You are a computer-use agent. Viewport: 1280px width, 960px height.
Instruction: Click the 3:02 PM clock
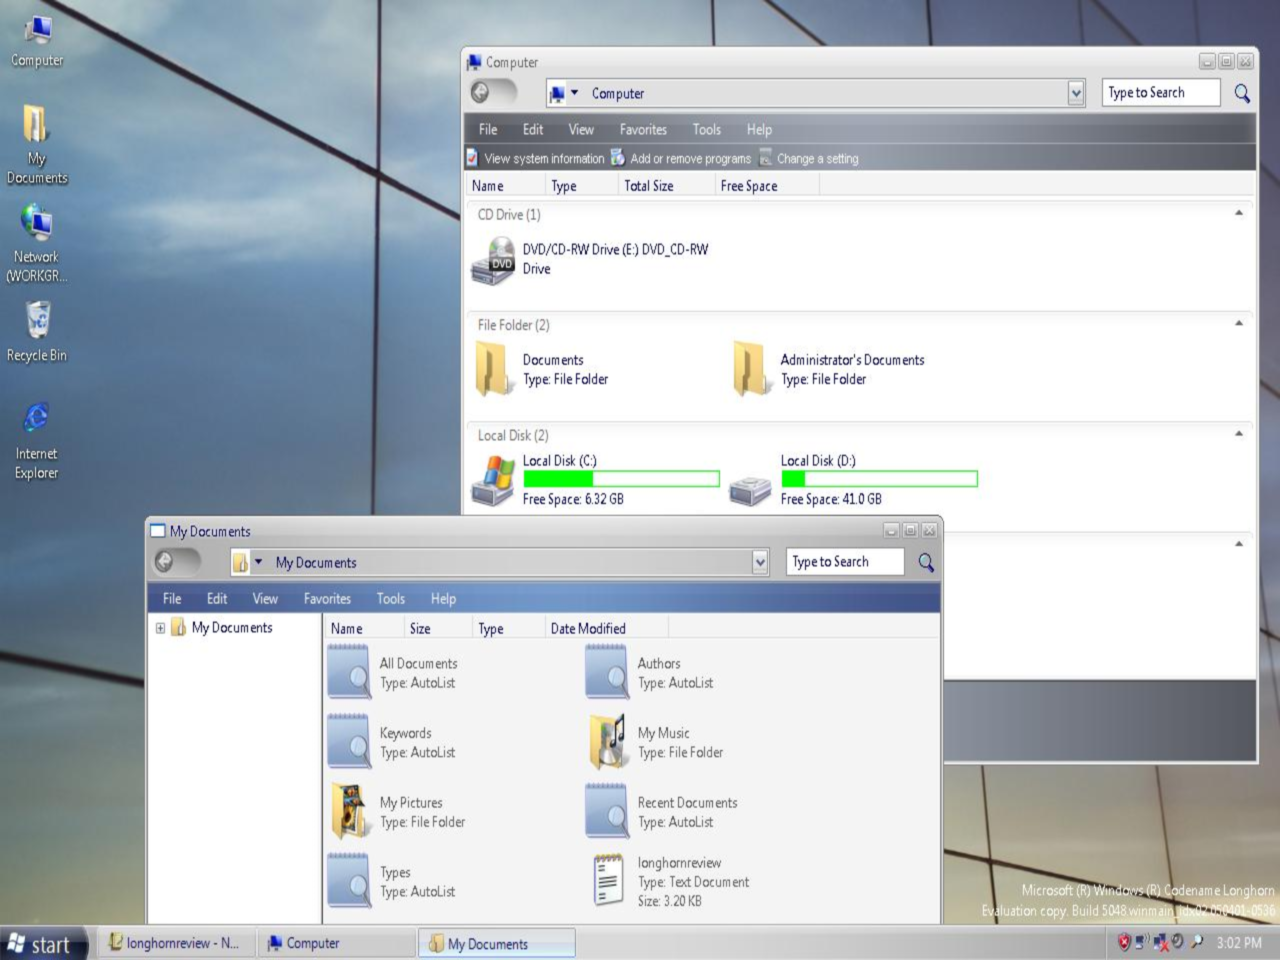[x=1239, y=943]
